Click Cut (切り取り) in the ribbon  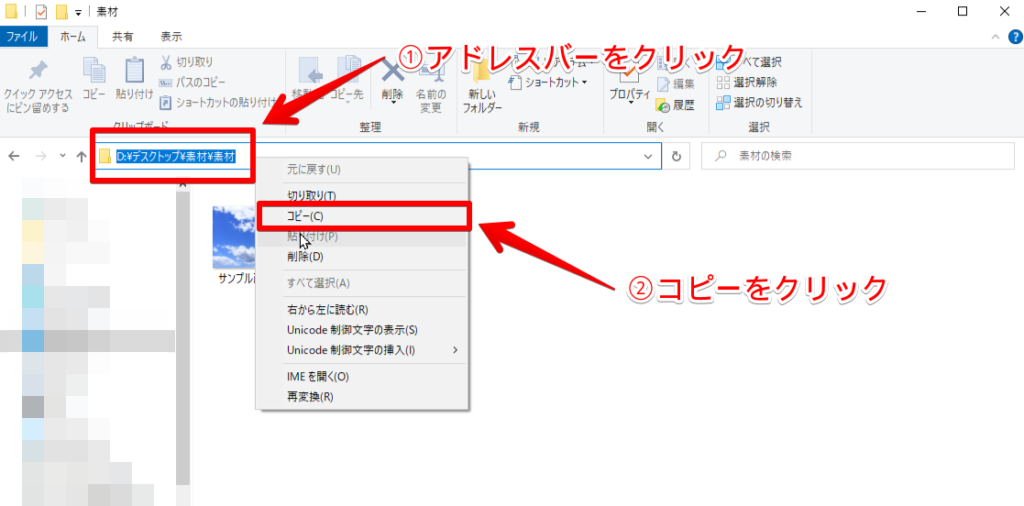pos(187,62)
